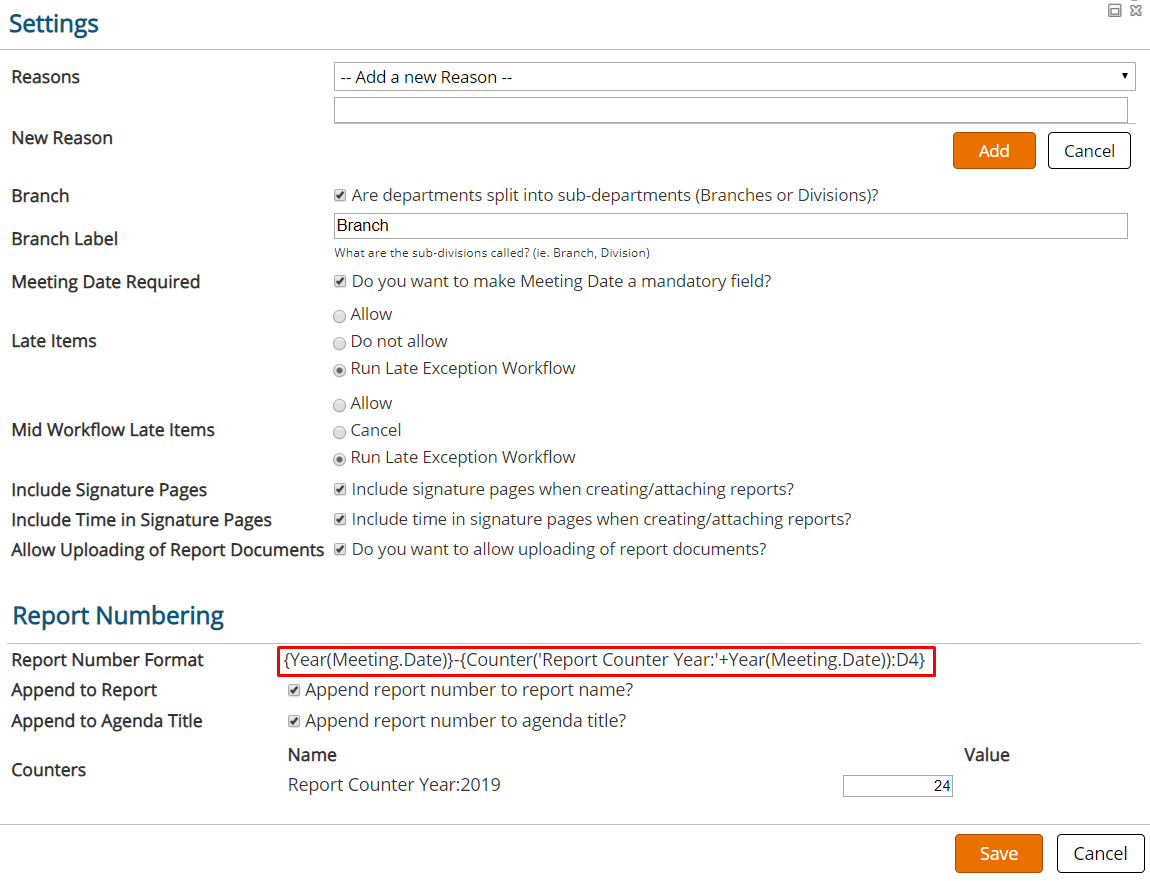The width and height of the screenshot is (1150, 881).
Task: Toggle Append report number to report name
Action: [x=294, y=690]
